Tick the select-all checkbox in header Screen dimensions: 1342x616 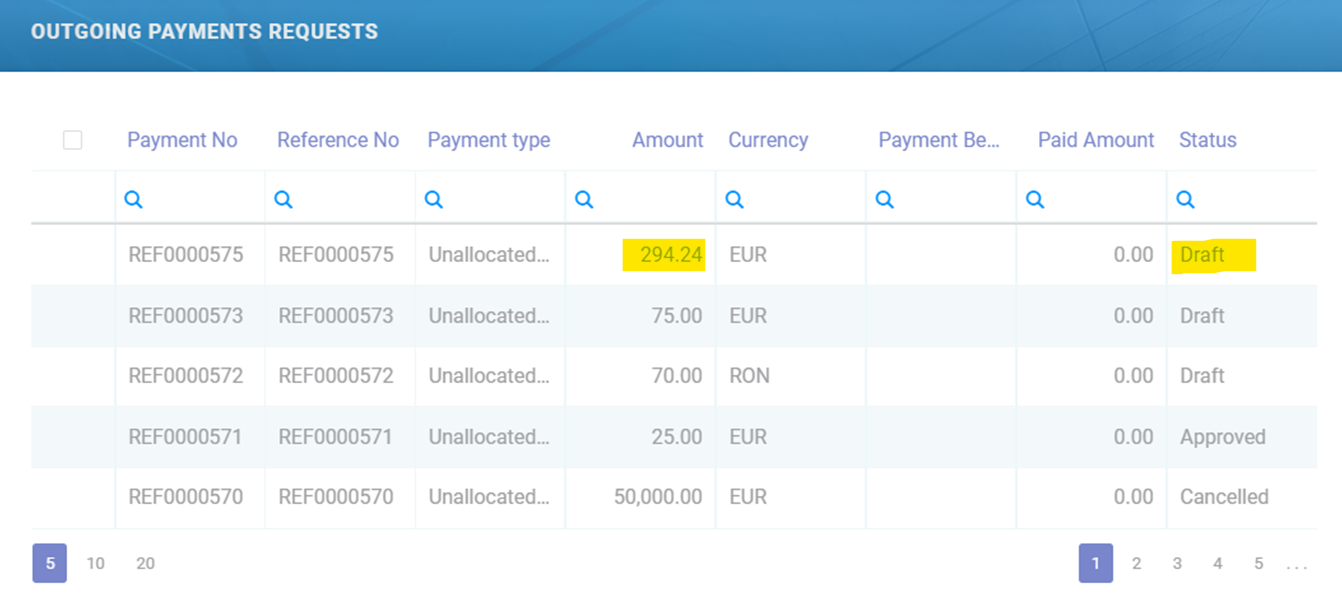[x=72, y=140]
